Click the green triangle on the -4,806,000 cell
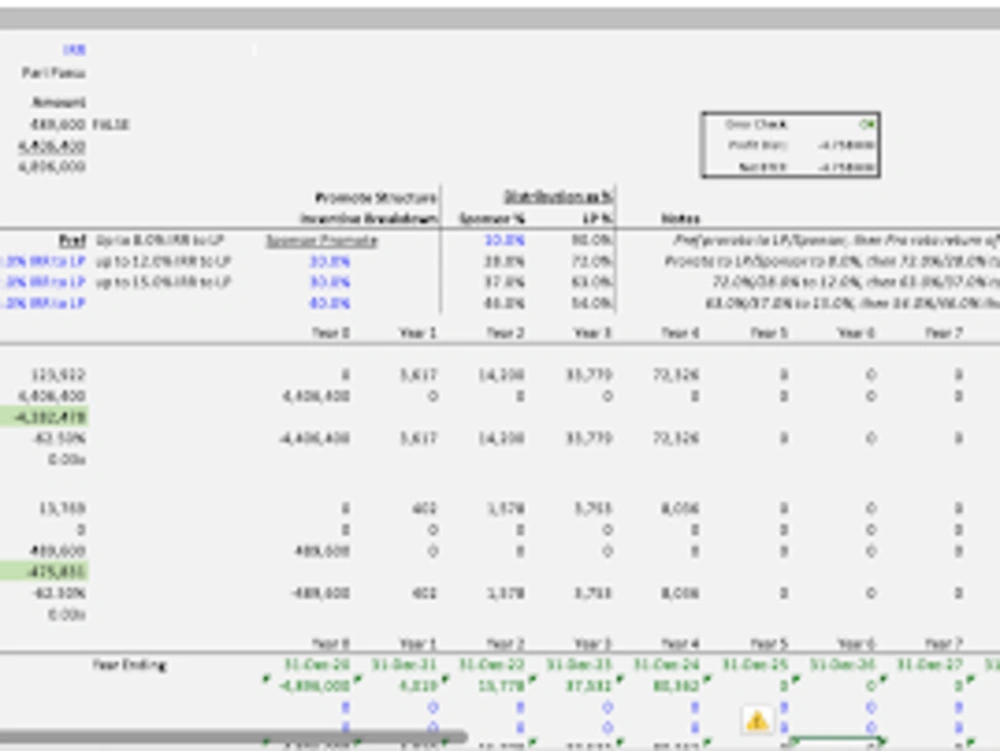The width and height of the screenshot is (1000, 751). [x=356, y=679]
